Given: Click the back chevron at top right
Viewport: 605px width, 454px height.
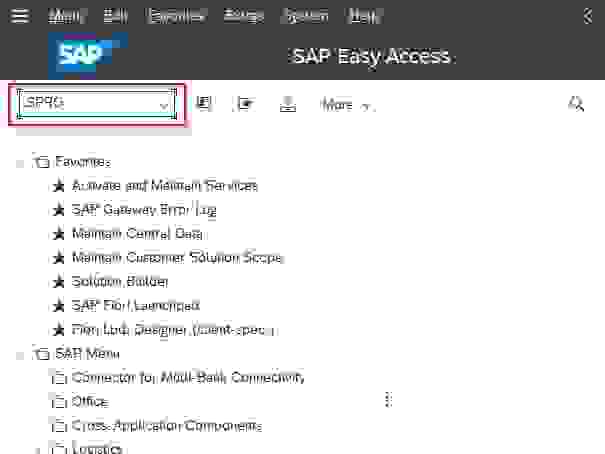Looking at the screenshot, I should (x=587, y=16).
